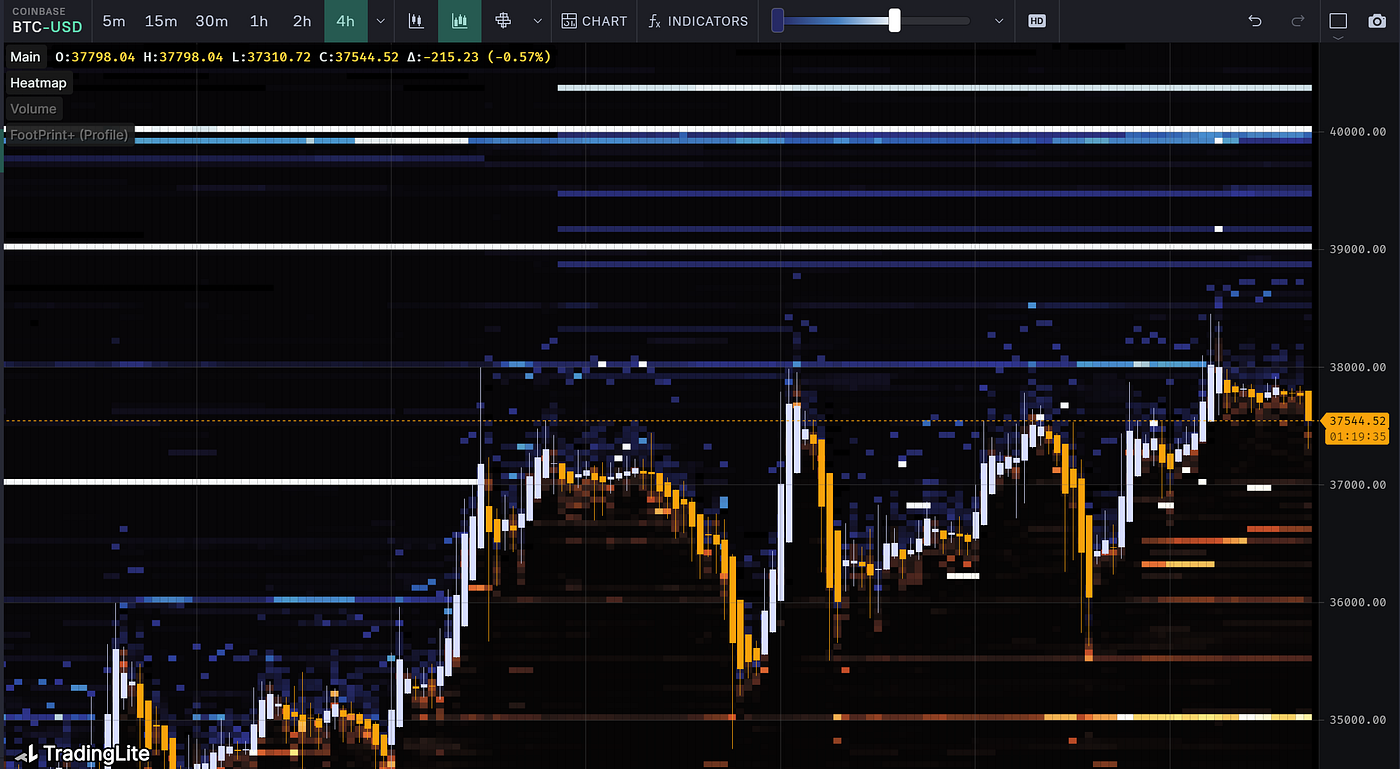The image size is (1400, 769).
Task: Click the 01:19:35 candle countdown label
Action: (x=1356, y=436)
